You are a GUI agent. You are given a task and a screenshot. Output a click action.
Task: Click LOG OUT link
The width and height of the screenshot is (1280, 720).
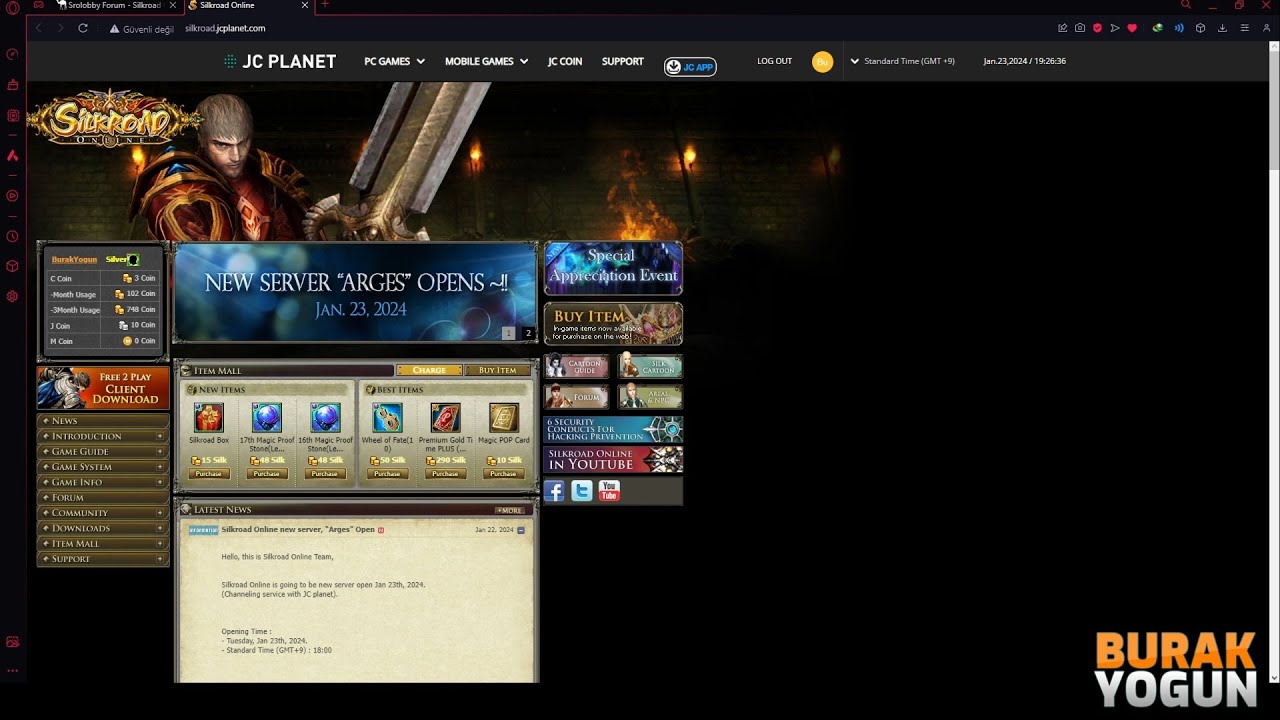coord(774,61)
